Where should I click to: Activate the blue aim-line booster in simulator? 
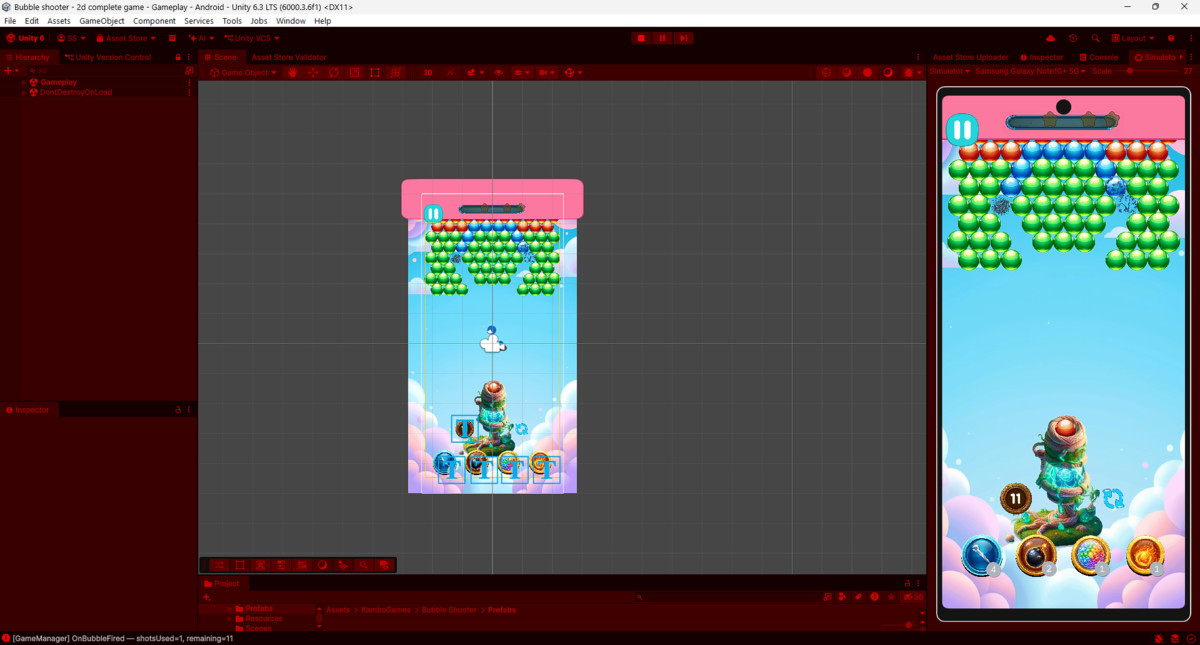(x=982, y=555)
